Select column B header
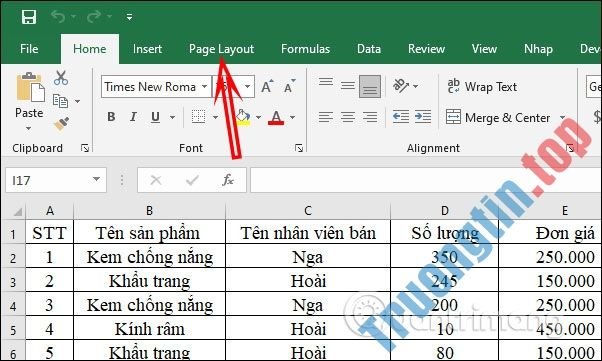This screenshot has width=602, height=361. 149,210
